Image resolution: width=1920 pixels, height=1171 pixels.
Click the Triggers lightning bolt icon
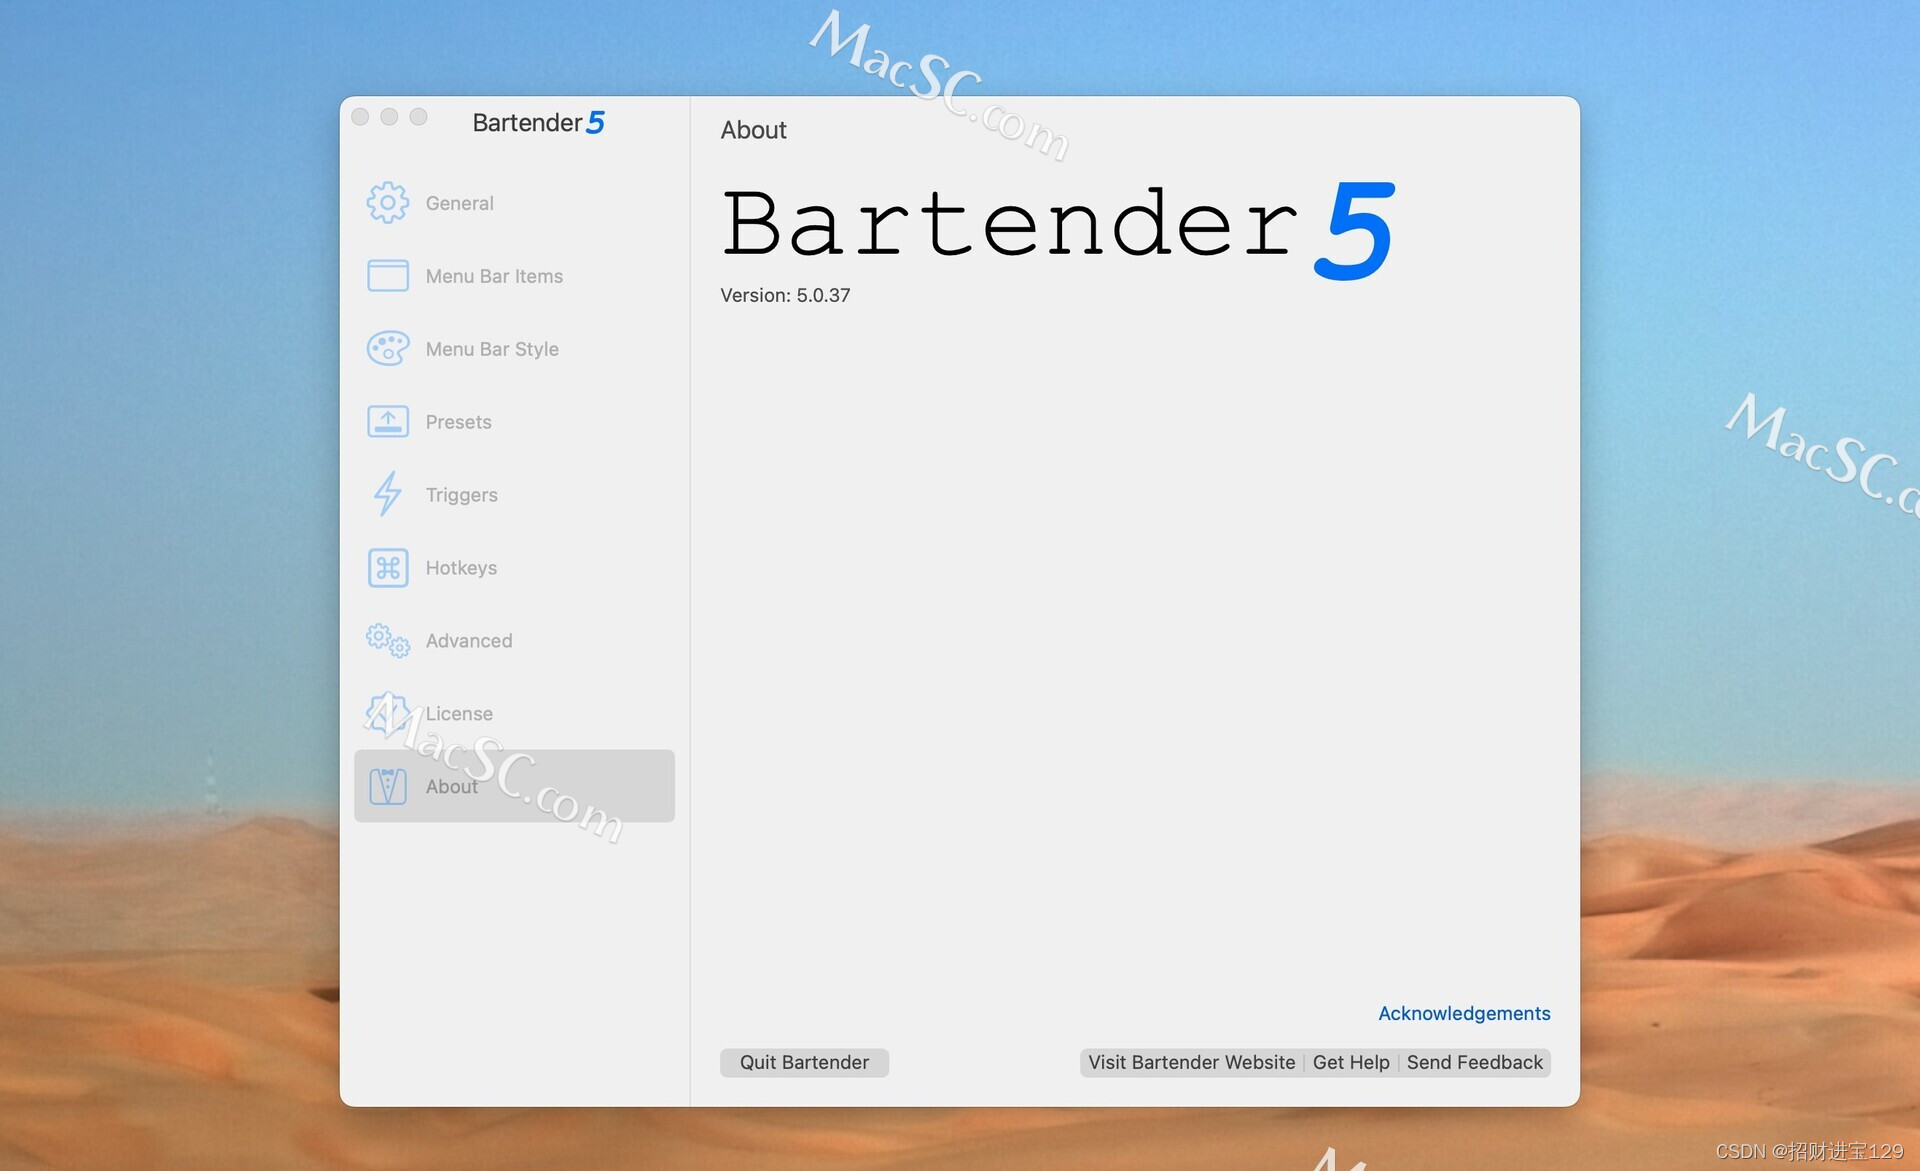pyautogui.click(x=388, y=494)
